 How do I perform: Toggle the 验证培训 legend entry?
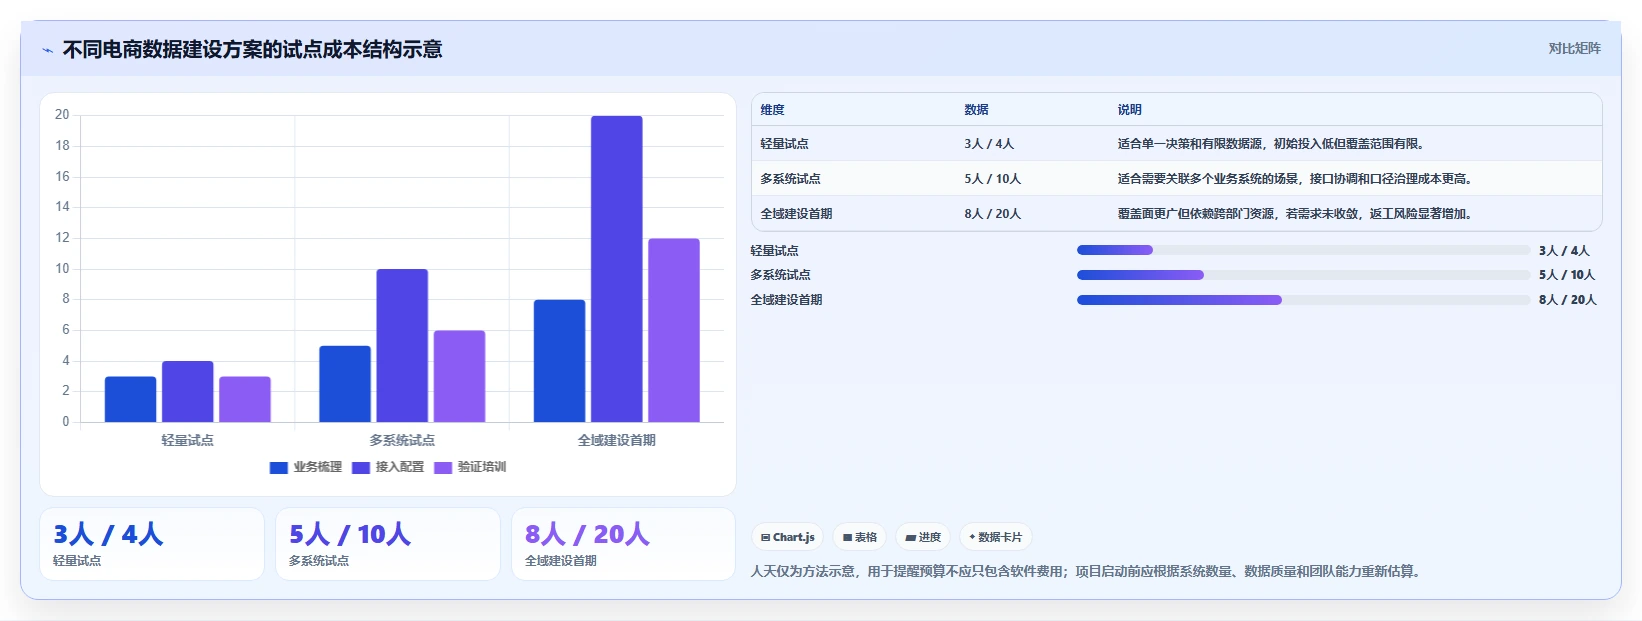pyautogui.click(x=470, y=467)
